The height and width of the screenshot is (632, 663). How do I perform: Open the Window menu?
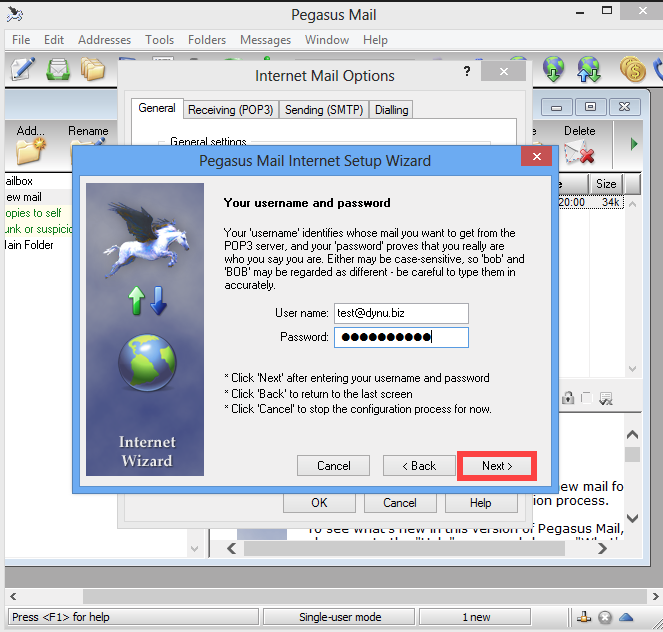[x=327, y=40]
